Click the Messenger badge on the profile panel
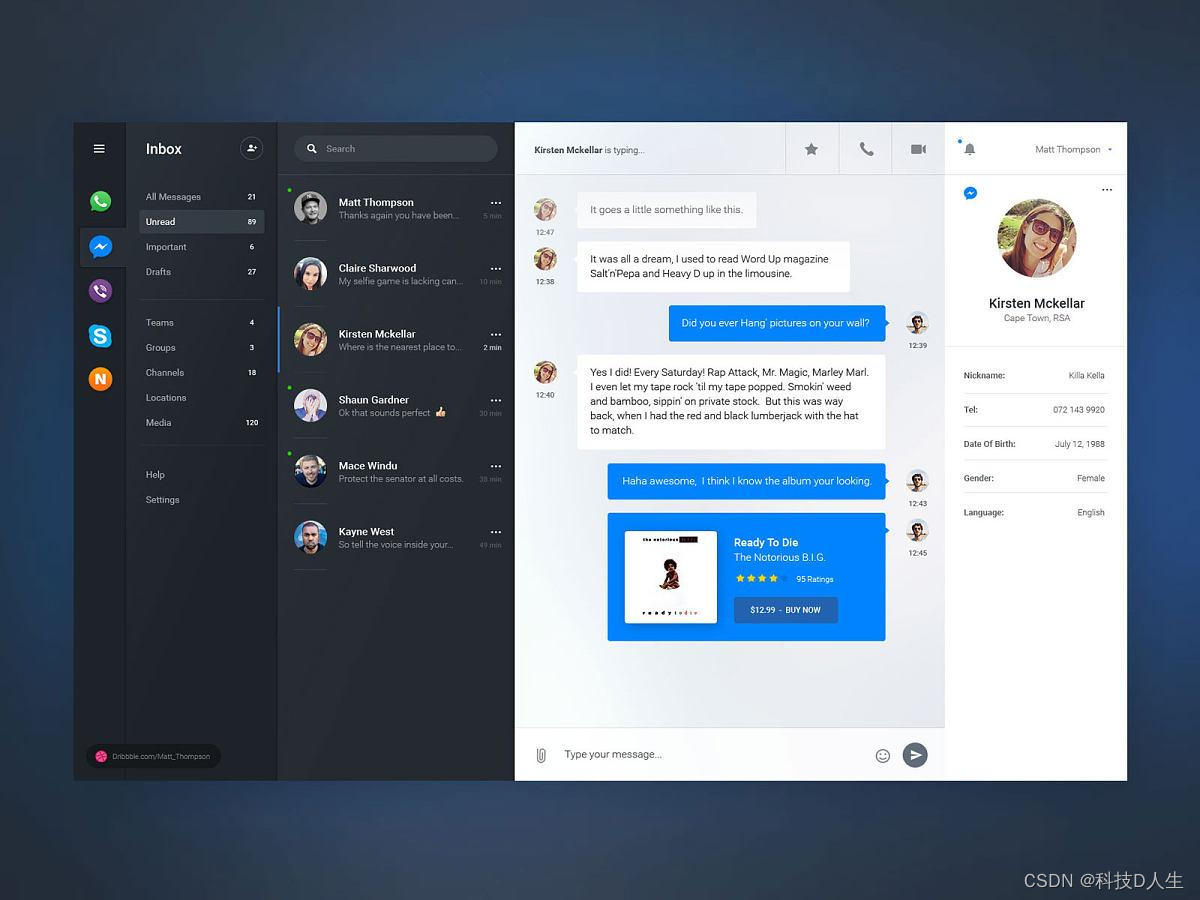Image resolution: width=1200 pixels, height=900 pixels. [970, 193]
